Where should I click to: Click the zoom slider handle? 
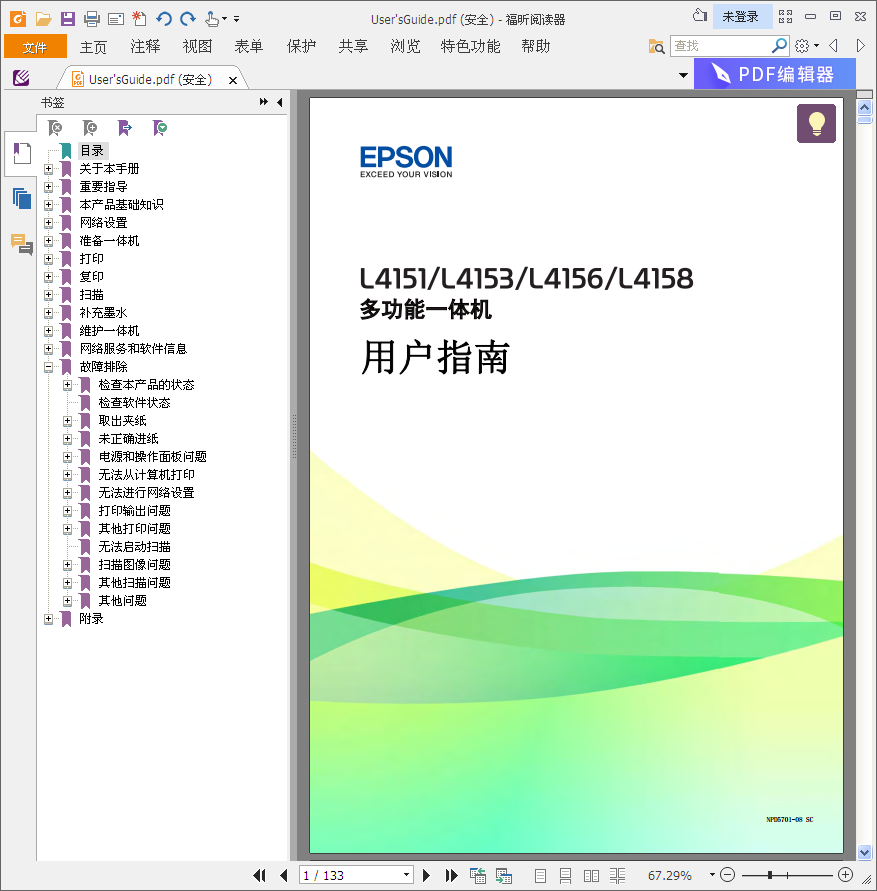tap(770, 875)
